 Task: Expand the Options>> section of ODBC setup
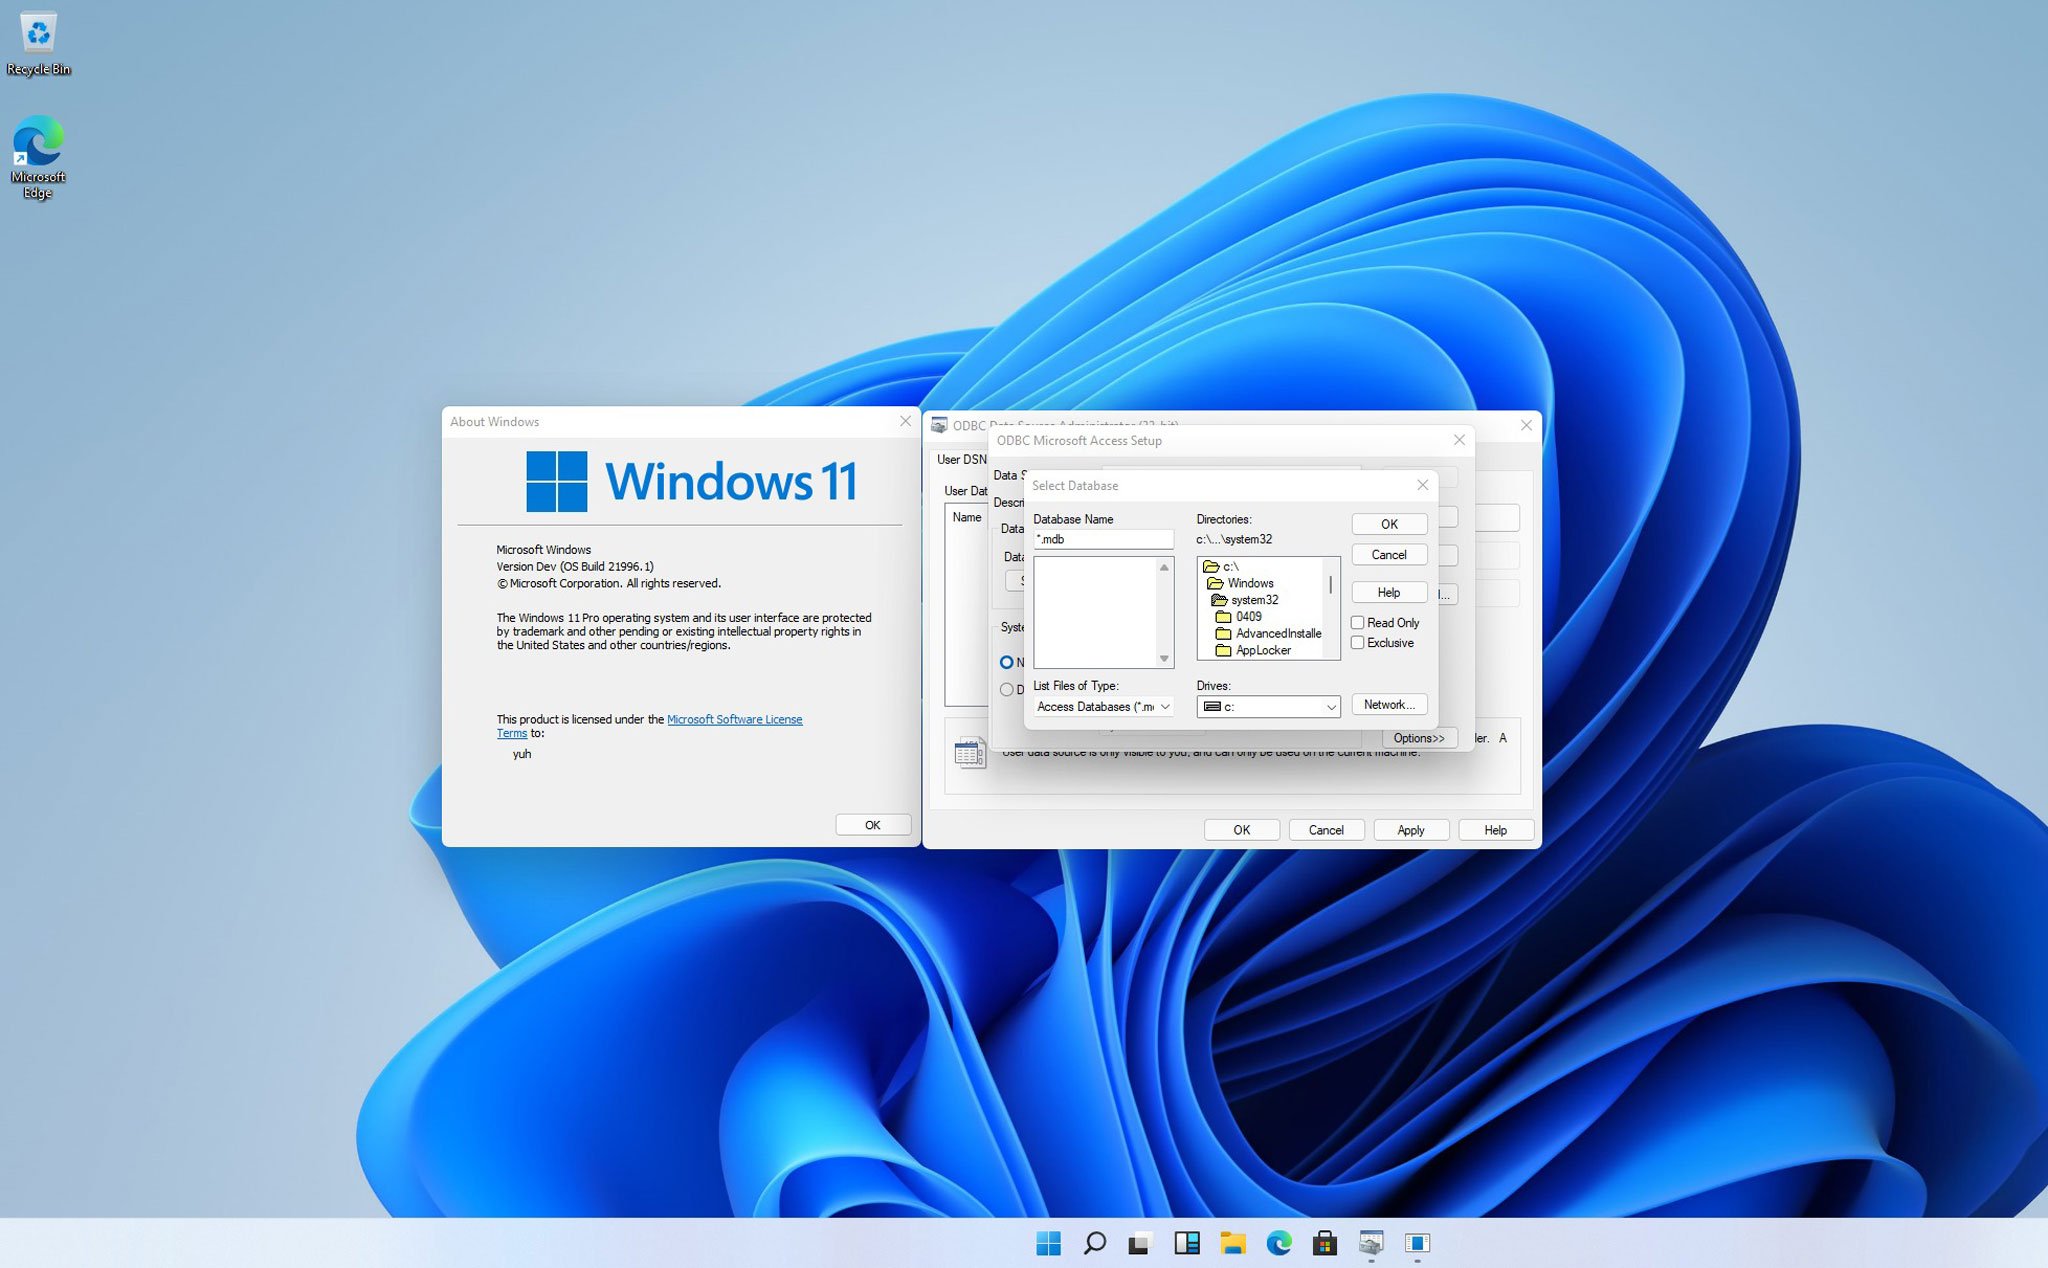pyautogui.click(x=1418, y=737)
